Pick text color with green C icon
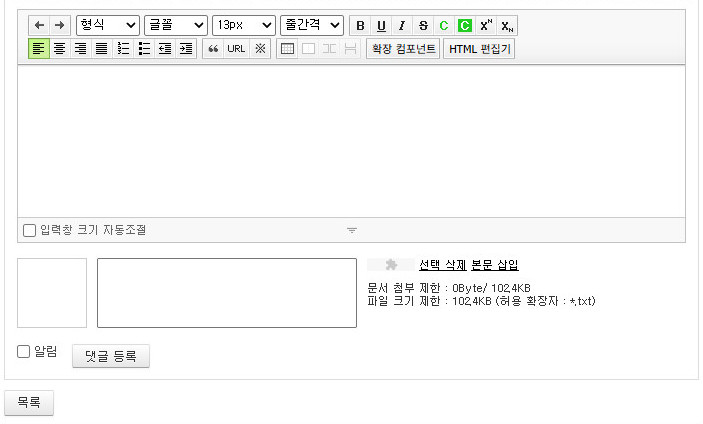Image resolution: width=703 pixels, height=424 pixels. [x=444, y=26]
